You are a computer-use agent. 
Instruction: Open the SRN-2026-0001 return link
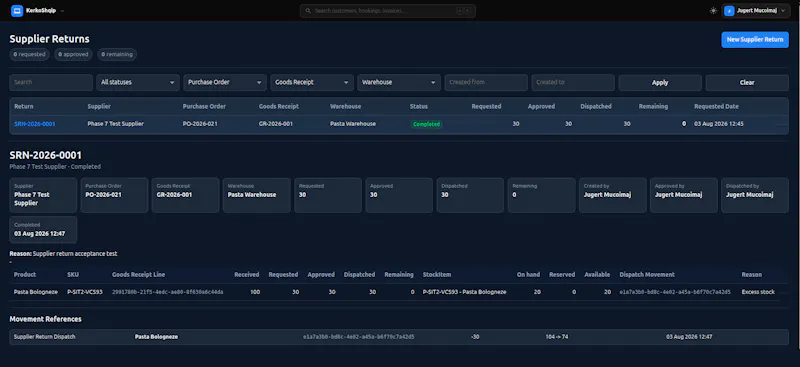coord(35,124)
